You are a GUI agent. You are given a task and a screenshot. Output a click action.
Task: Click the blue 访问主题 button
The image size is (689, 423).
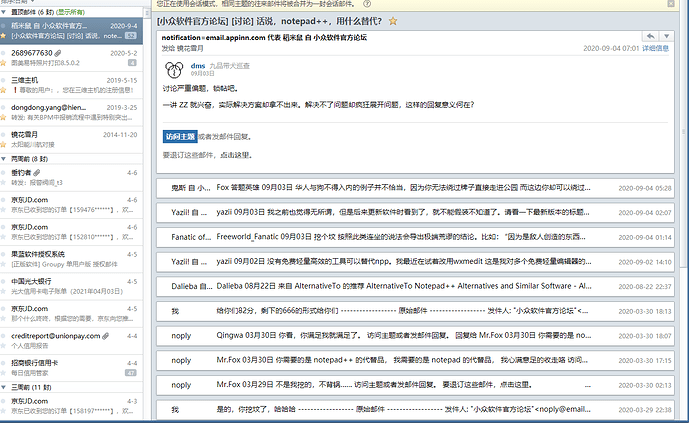180,137
